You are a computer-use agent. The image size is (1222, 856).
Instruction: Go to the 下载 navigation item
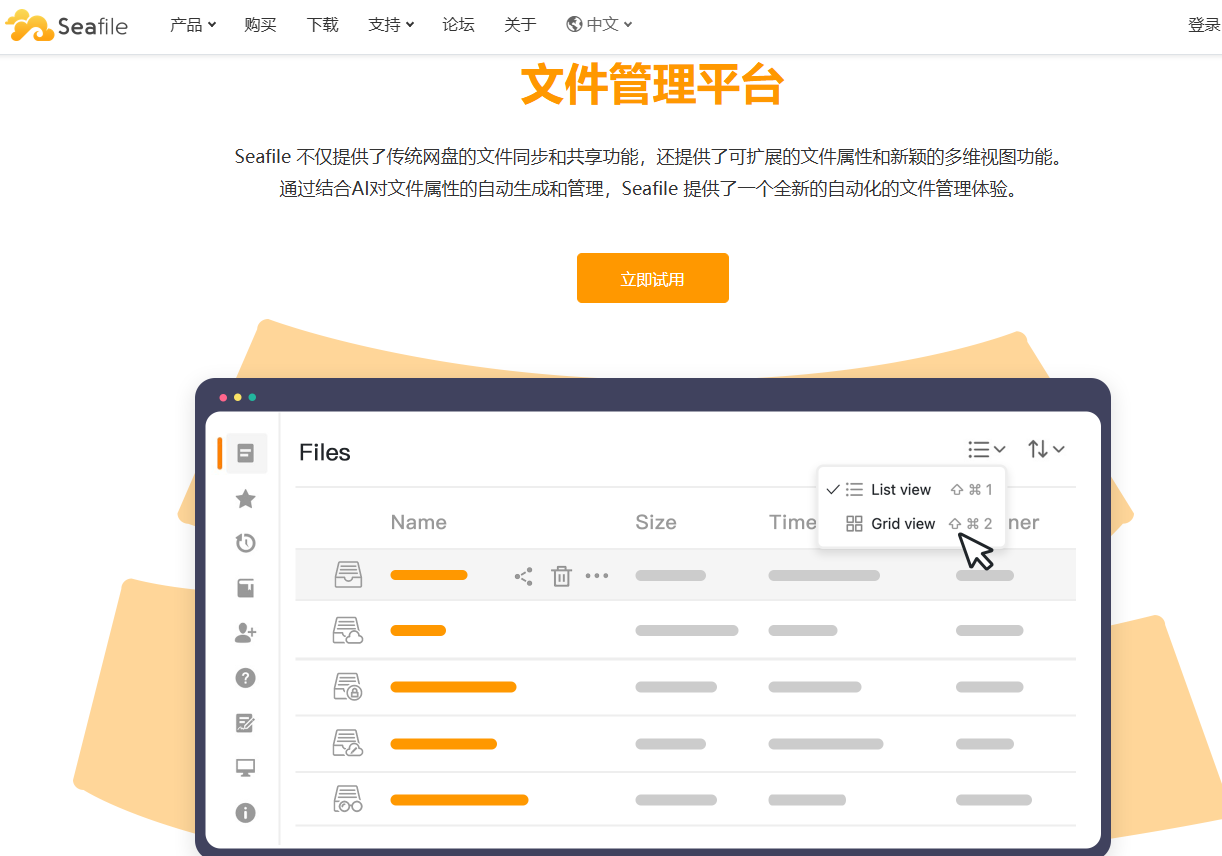pos(322,25)
